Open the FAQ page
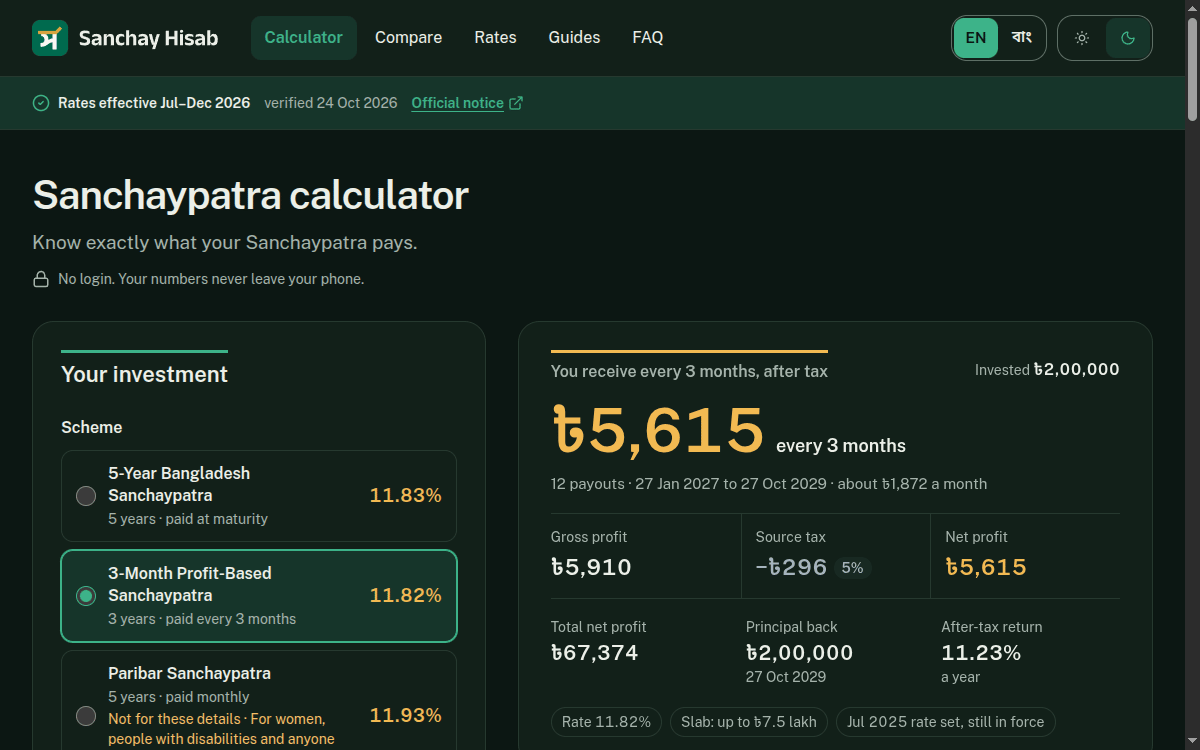Screen dimensions: 1200x750 648,38
